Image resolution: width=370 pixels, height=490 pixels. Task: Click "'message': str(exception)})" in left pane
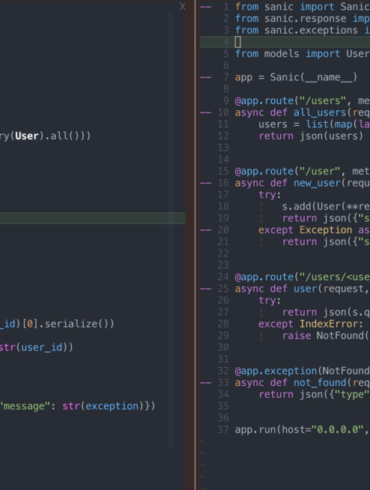point(78,406)
